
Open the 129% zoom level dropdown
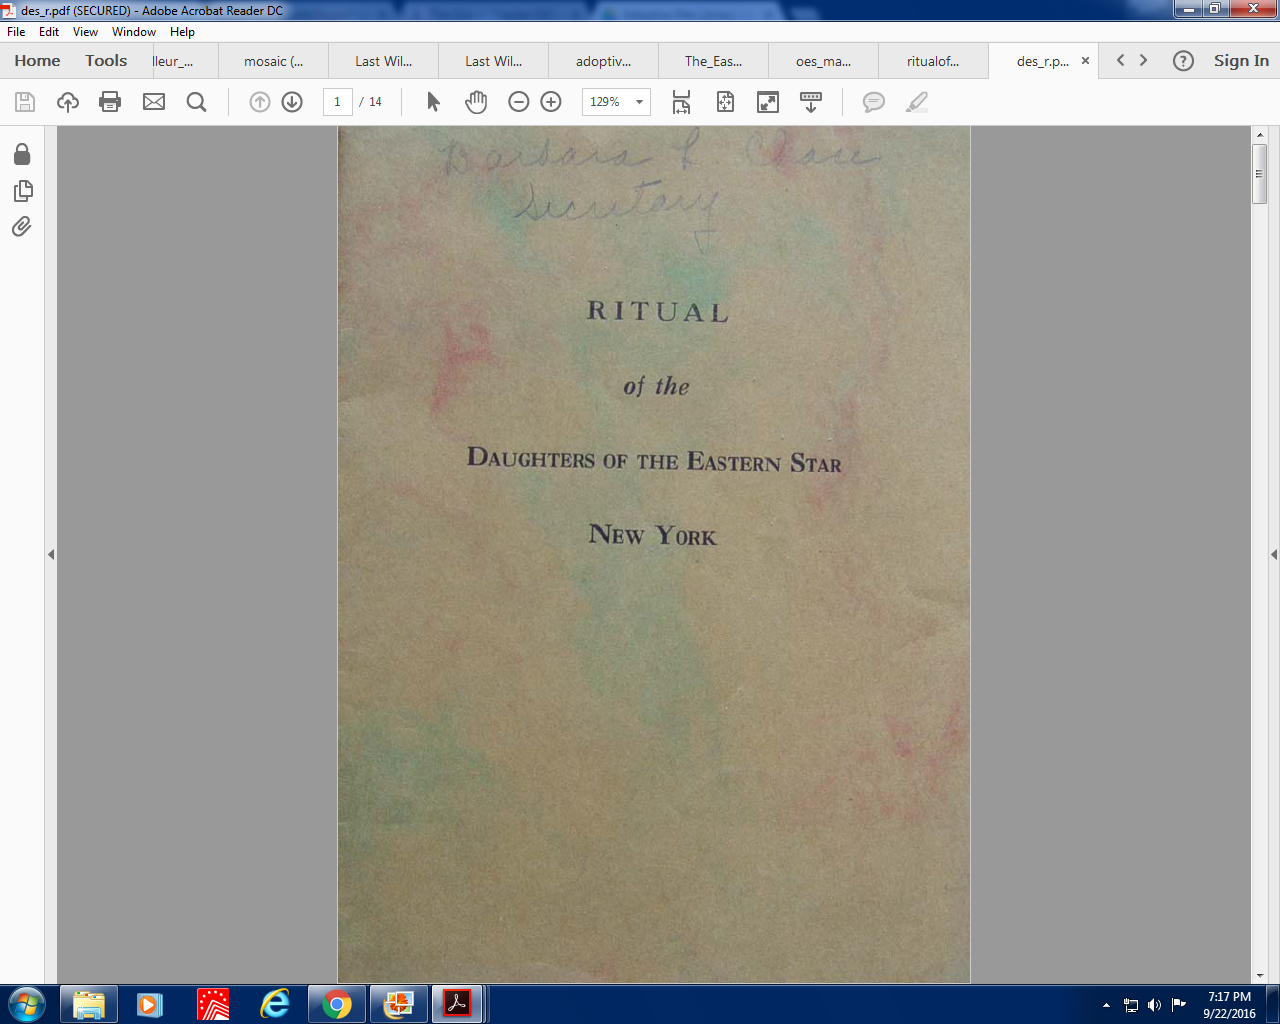pyautogui.click(x=639, y=102)
